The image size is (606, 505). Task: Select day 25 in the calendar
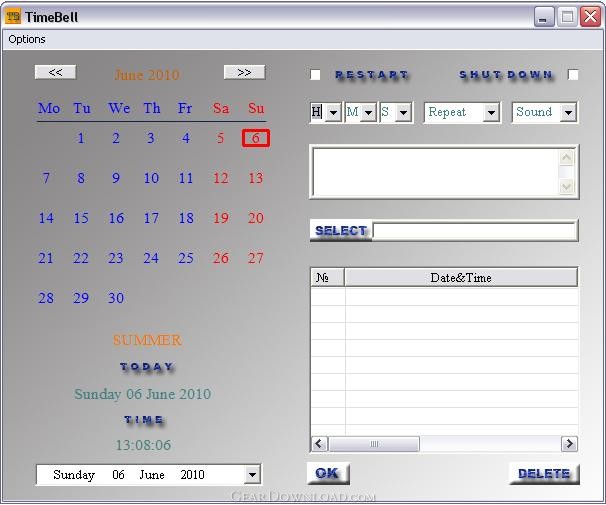pos(186,258)
